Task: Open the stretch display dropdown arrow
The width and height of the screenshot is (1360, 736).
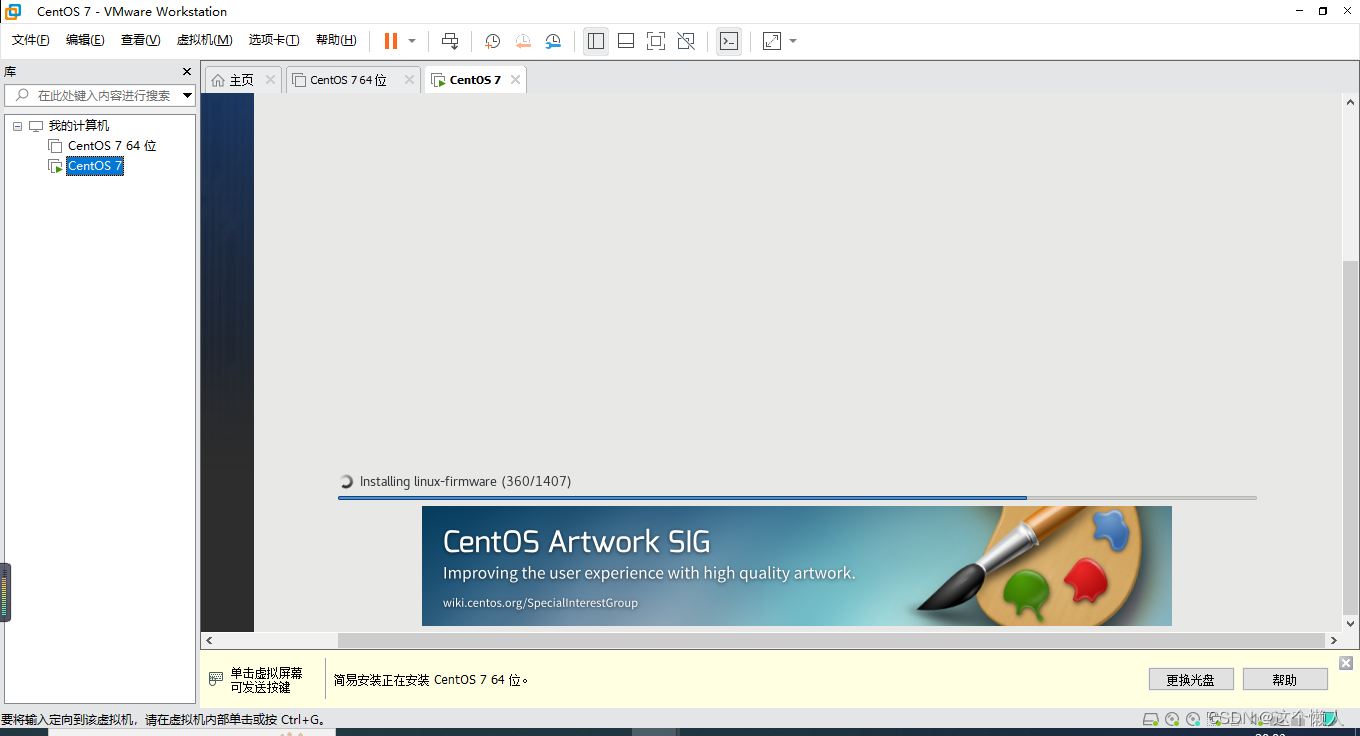Action: click(x=793, y=41)
